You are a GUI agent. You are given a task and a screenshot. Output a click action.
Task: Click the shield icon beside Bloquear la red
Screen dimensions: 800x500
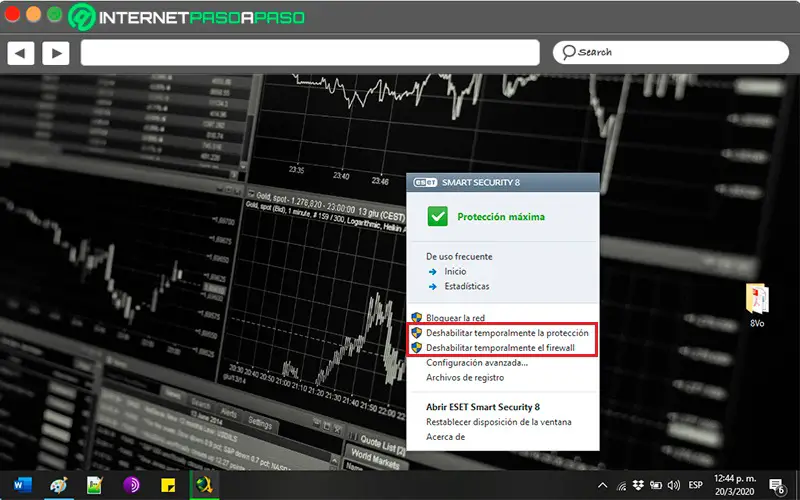click(417, 317)
